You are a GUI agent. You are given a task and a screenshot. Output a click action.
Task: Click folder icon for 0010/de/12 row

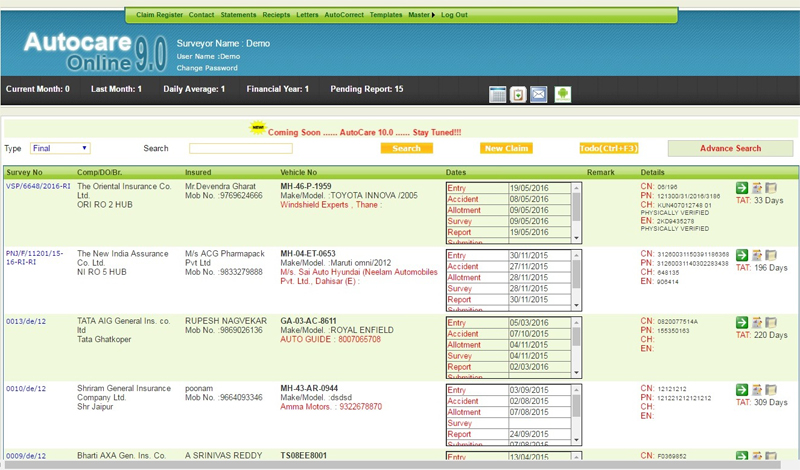coord(771,390)
